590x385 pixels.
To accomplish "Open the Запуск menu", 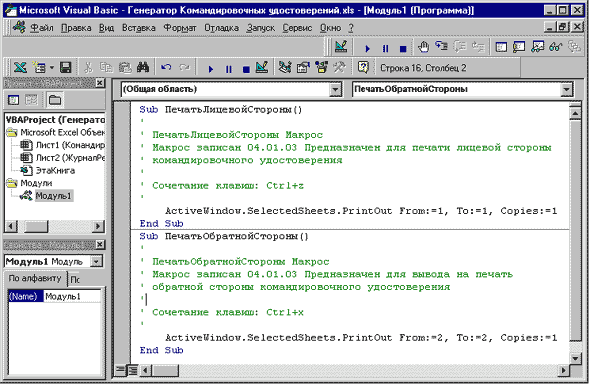I will (261, 28).
